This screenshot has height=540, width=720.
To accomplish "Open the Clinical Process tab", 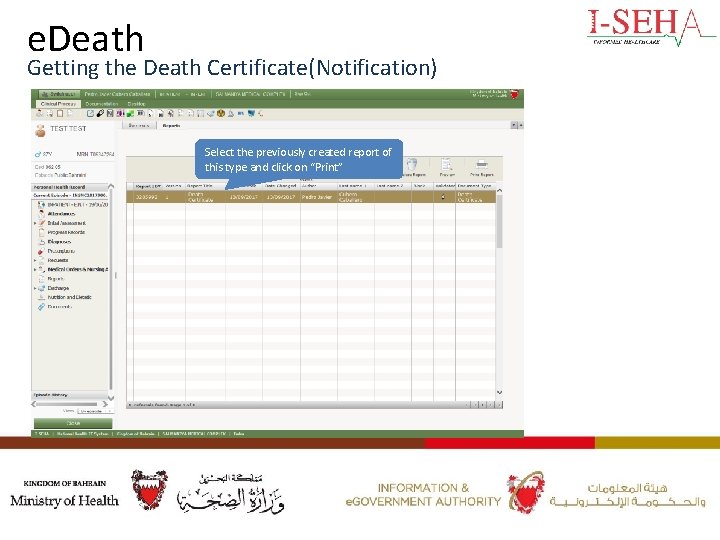I will (58, 104).
